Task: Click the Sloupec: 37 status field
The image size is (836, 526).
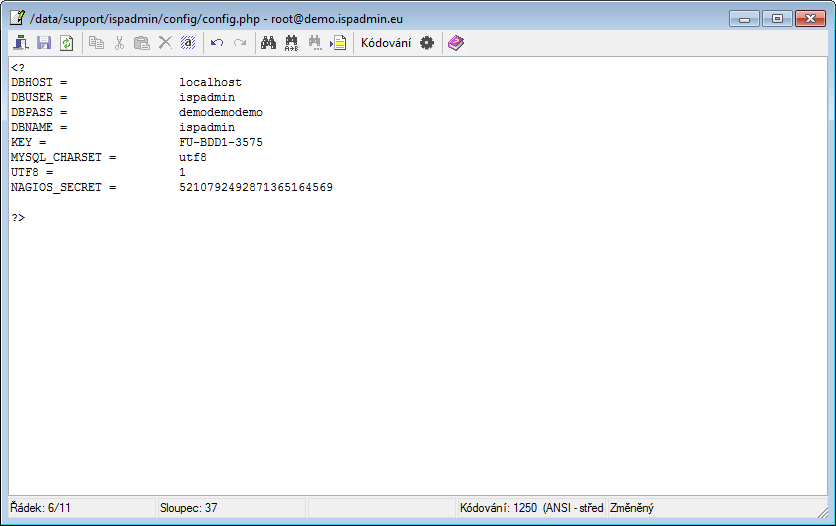Action: coord(231,508)
